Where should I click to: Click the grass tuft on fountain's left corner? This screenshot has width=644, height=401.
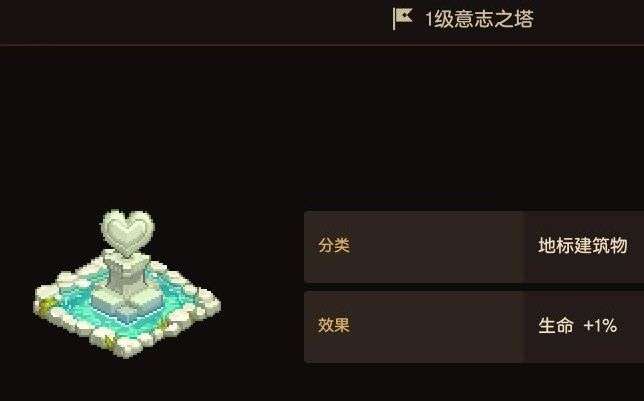point(48,304)
